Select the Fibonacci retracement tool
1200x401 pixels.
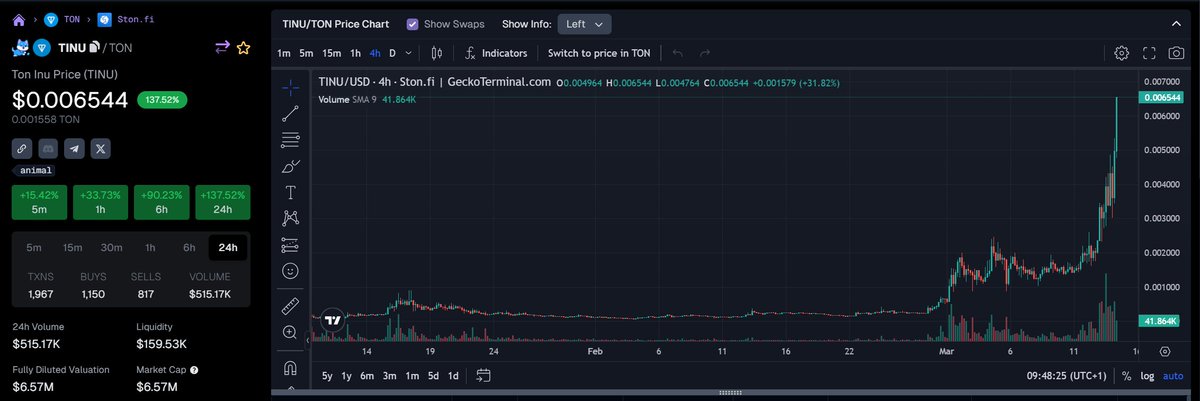[x=290, y=140]
